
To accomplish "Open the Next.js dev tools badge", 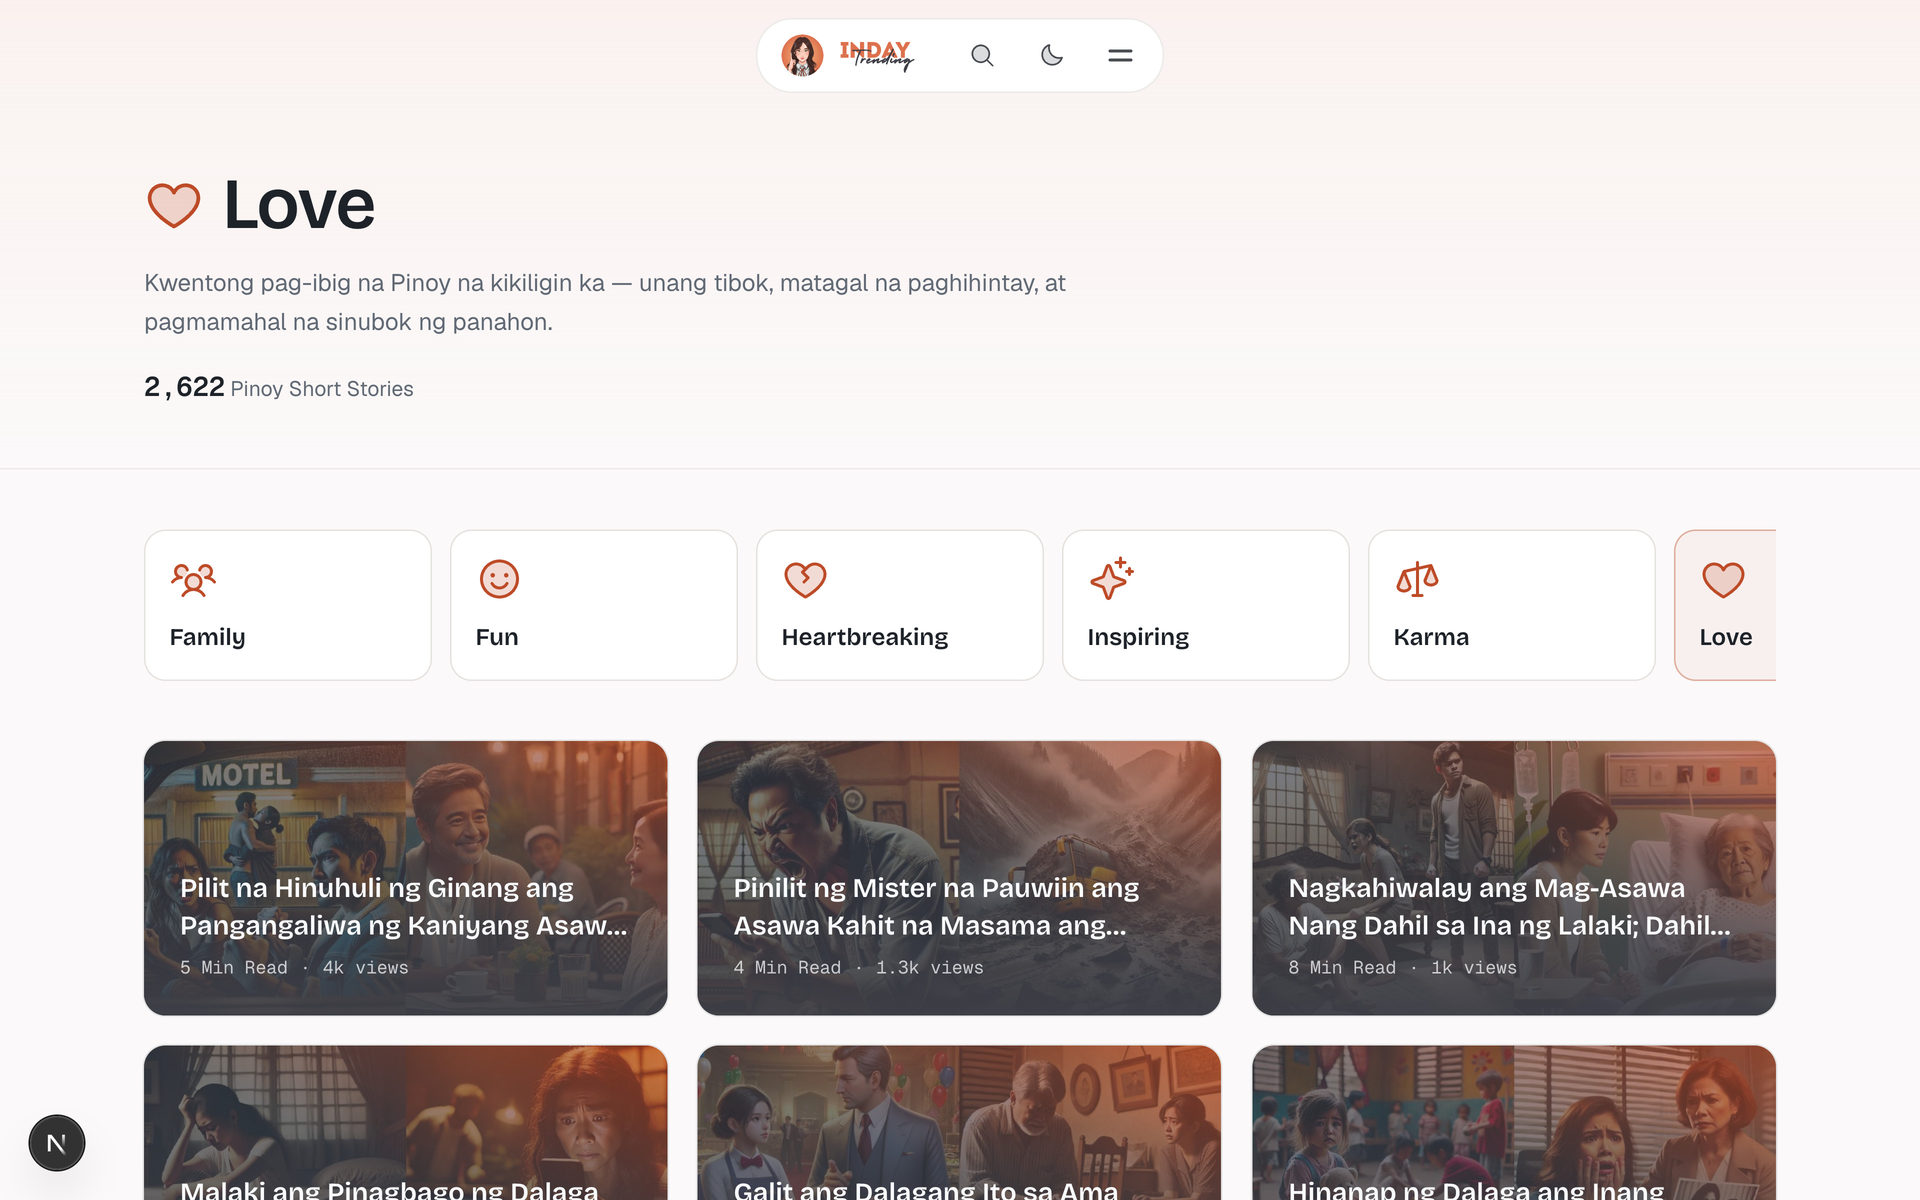I will click(57, 1143).
